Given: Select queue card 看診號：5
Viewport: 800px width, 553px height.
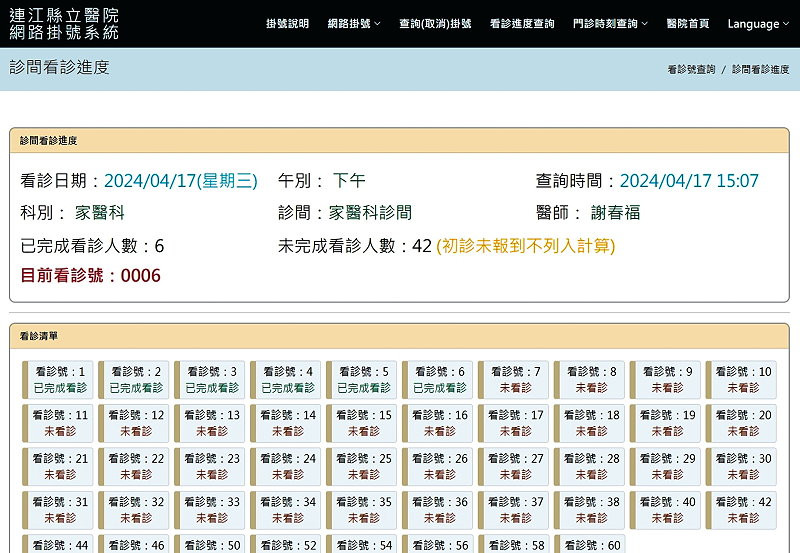Looking at the screenshot, I should coord(361,380).
